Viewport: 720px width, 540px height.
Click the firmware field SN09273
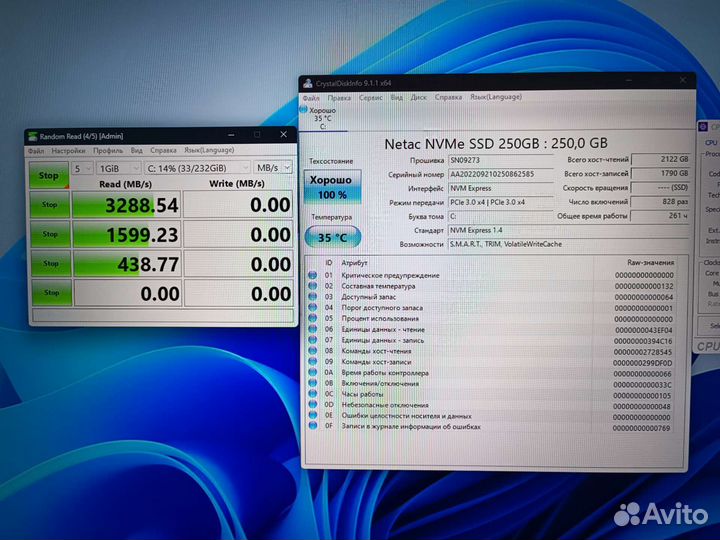[x=501, y=160]
